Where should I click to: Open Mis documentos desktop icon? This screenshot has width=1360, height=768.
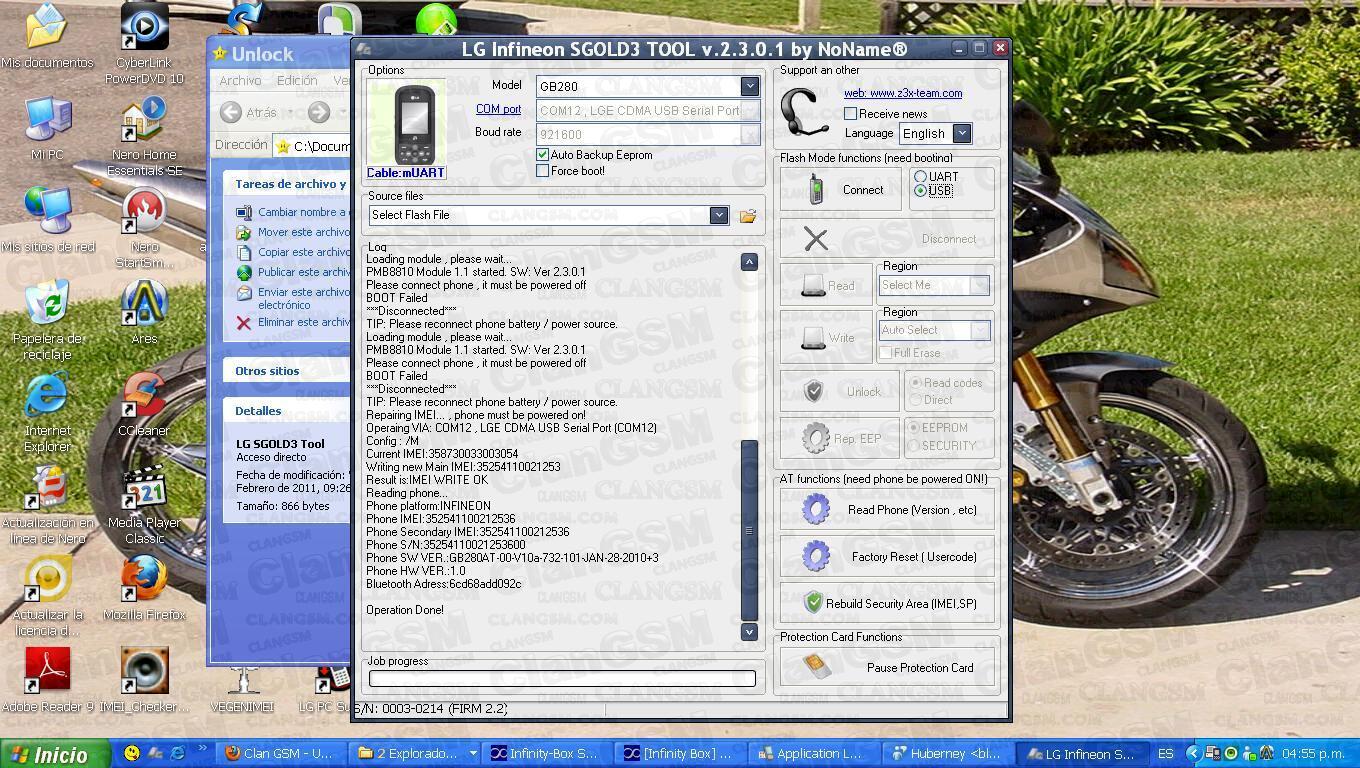point(47,37)
